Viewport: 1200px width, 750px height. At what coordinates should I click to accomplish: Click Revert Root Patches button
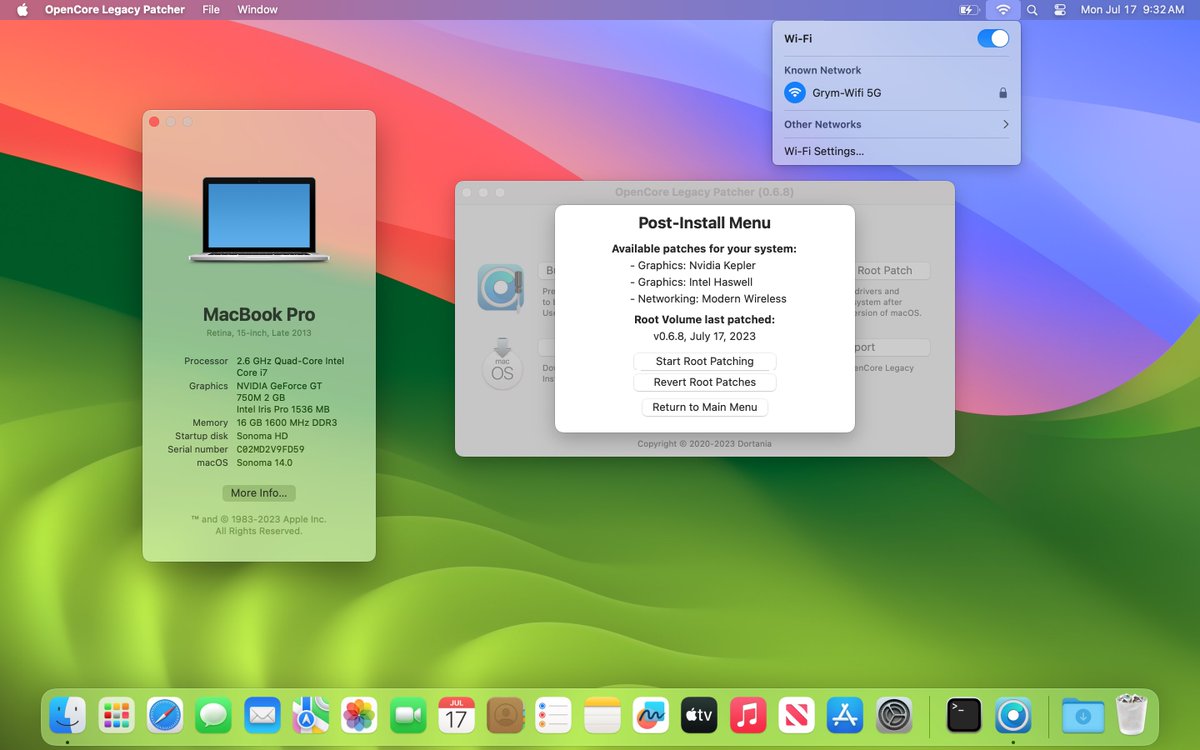point(705,382)
